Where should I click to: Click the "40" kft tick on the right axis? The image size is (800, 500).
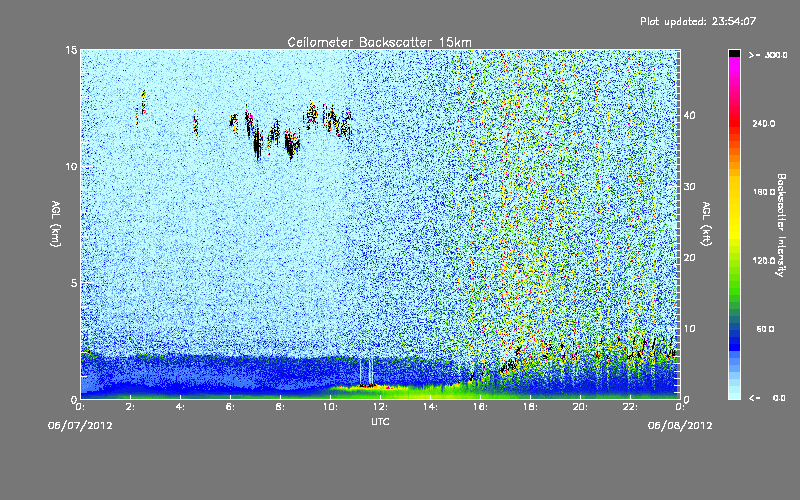pyautogui.click(x=689, y=115)
